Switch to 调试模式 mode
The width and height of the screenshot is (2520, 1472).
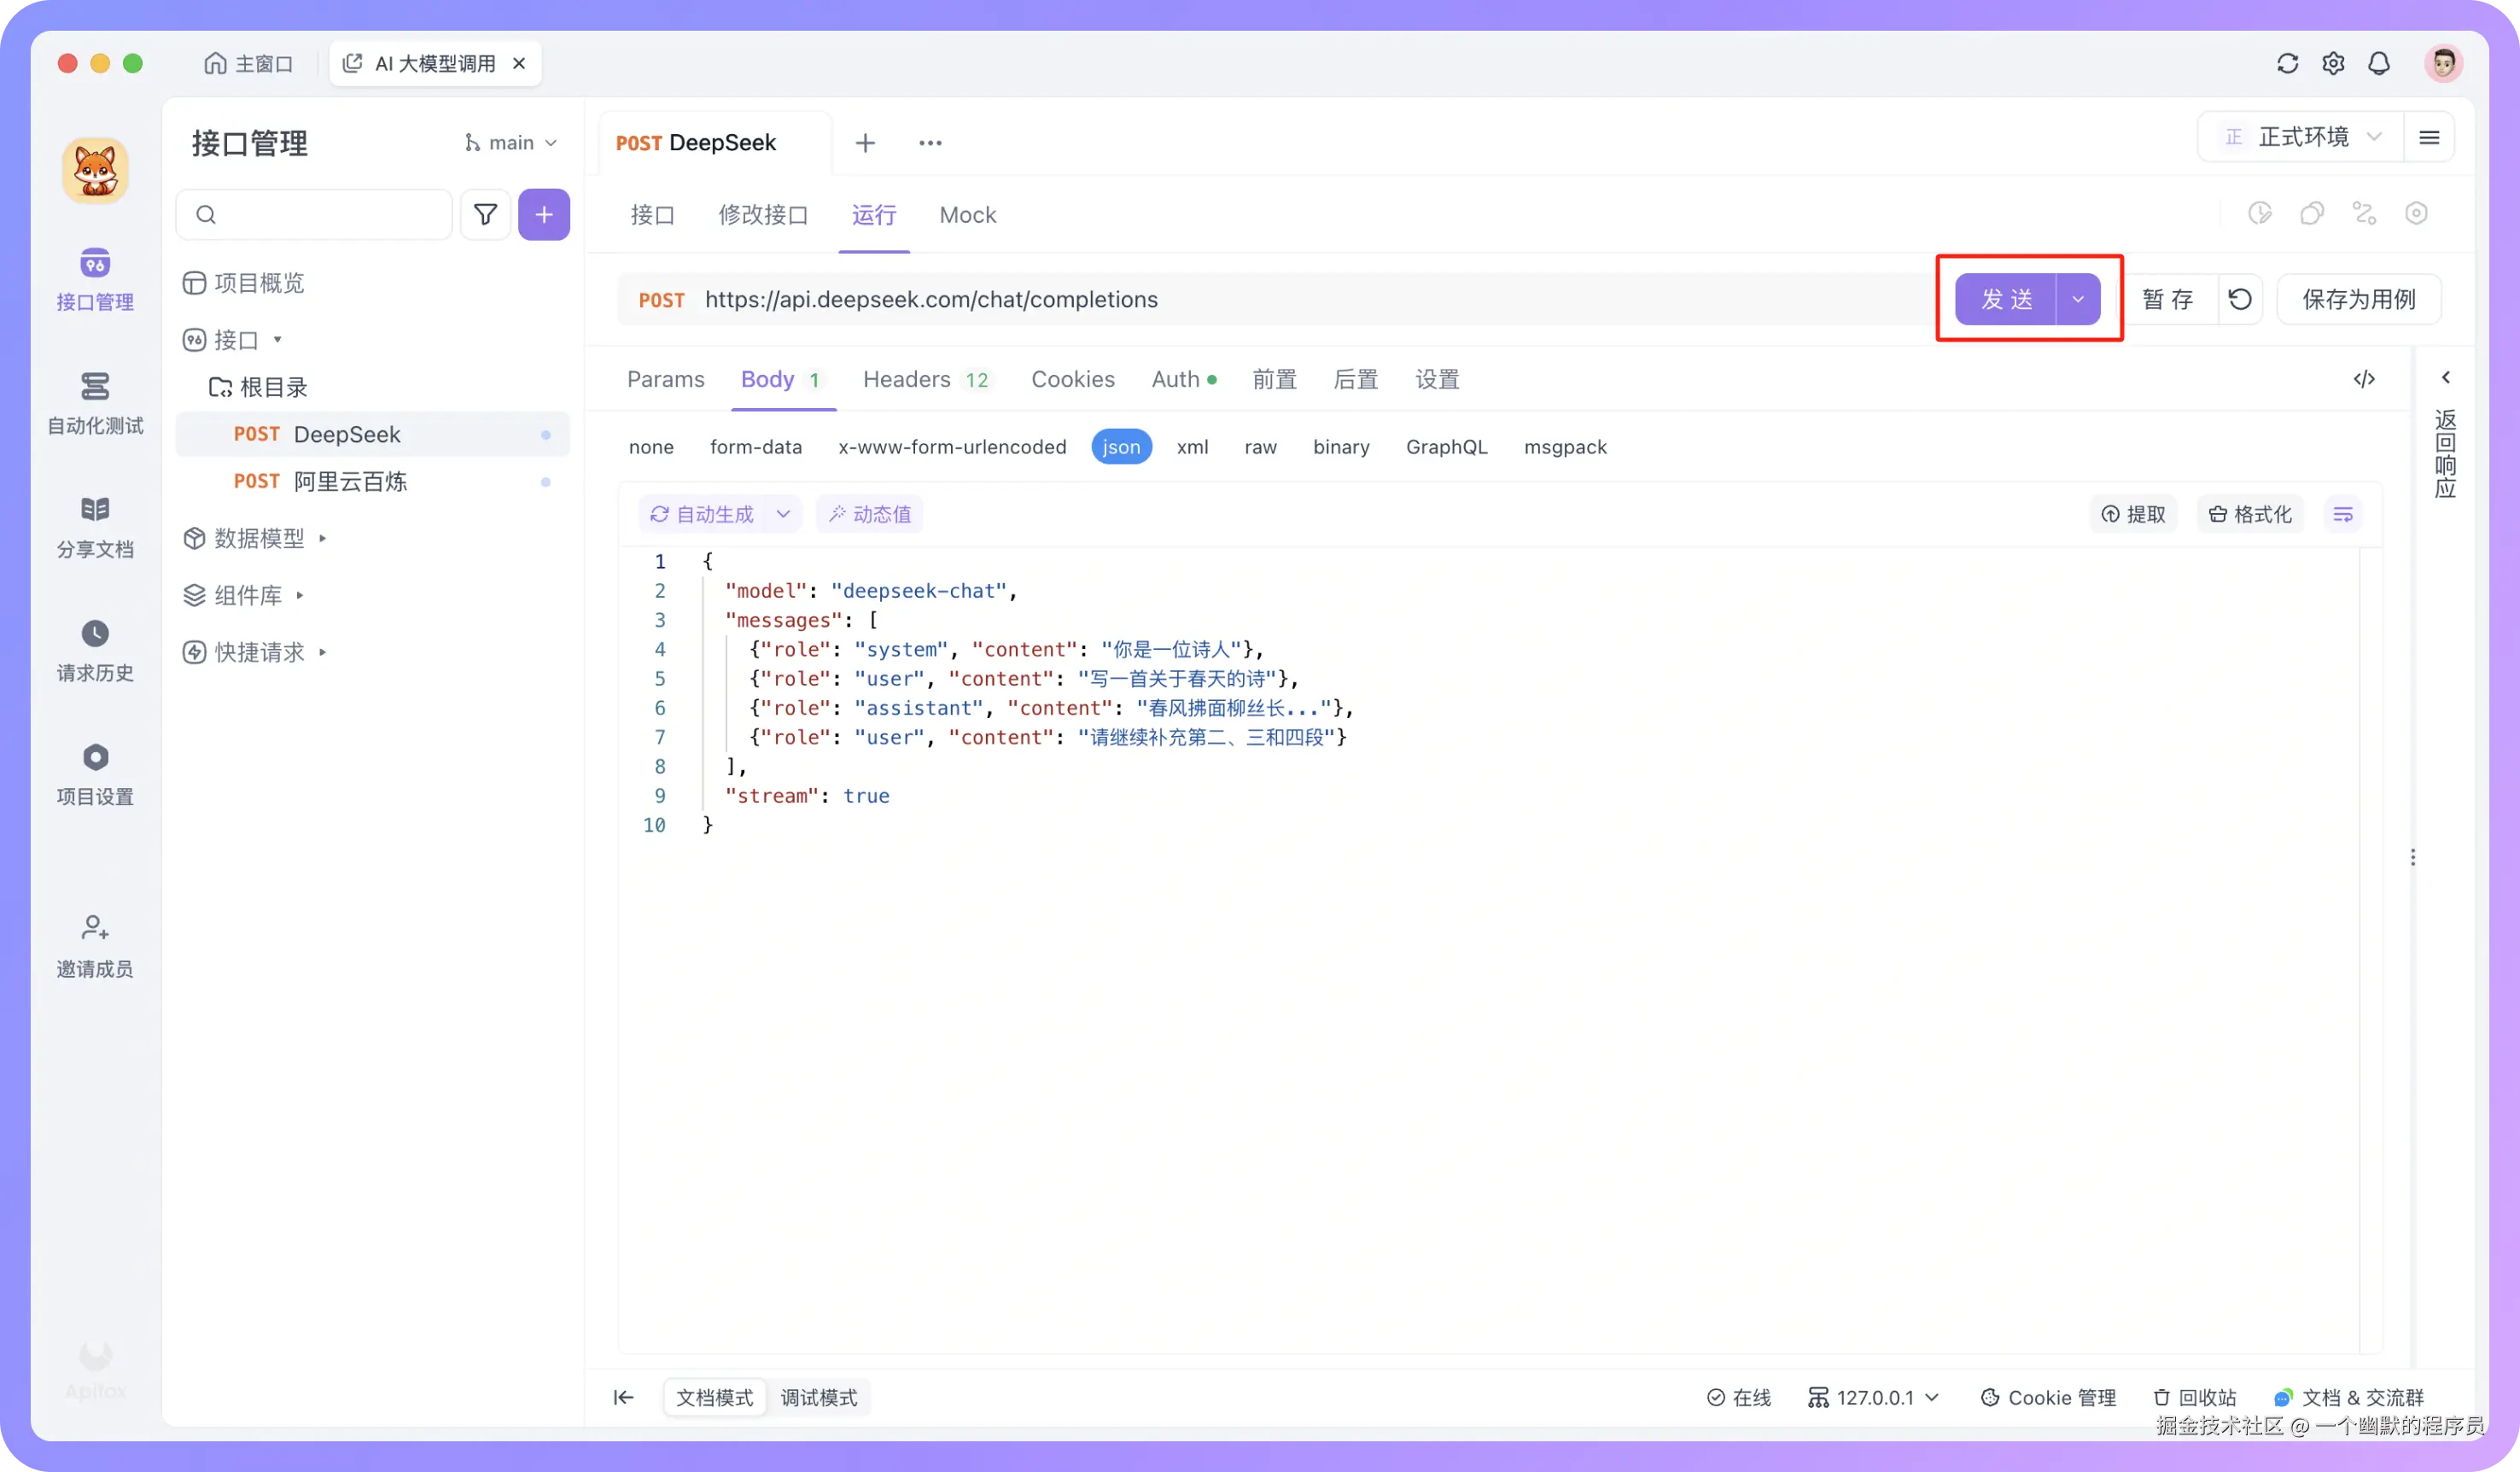click(x=818, y=1397)
